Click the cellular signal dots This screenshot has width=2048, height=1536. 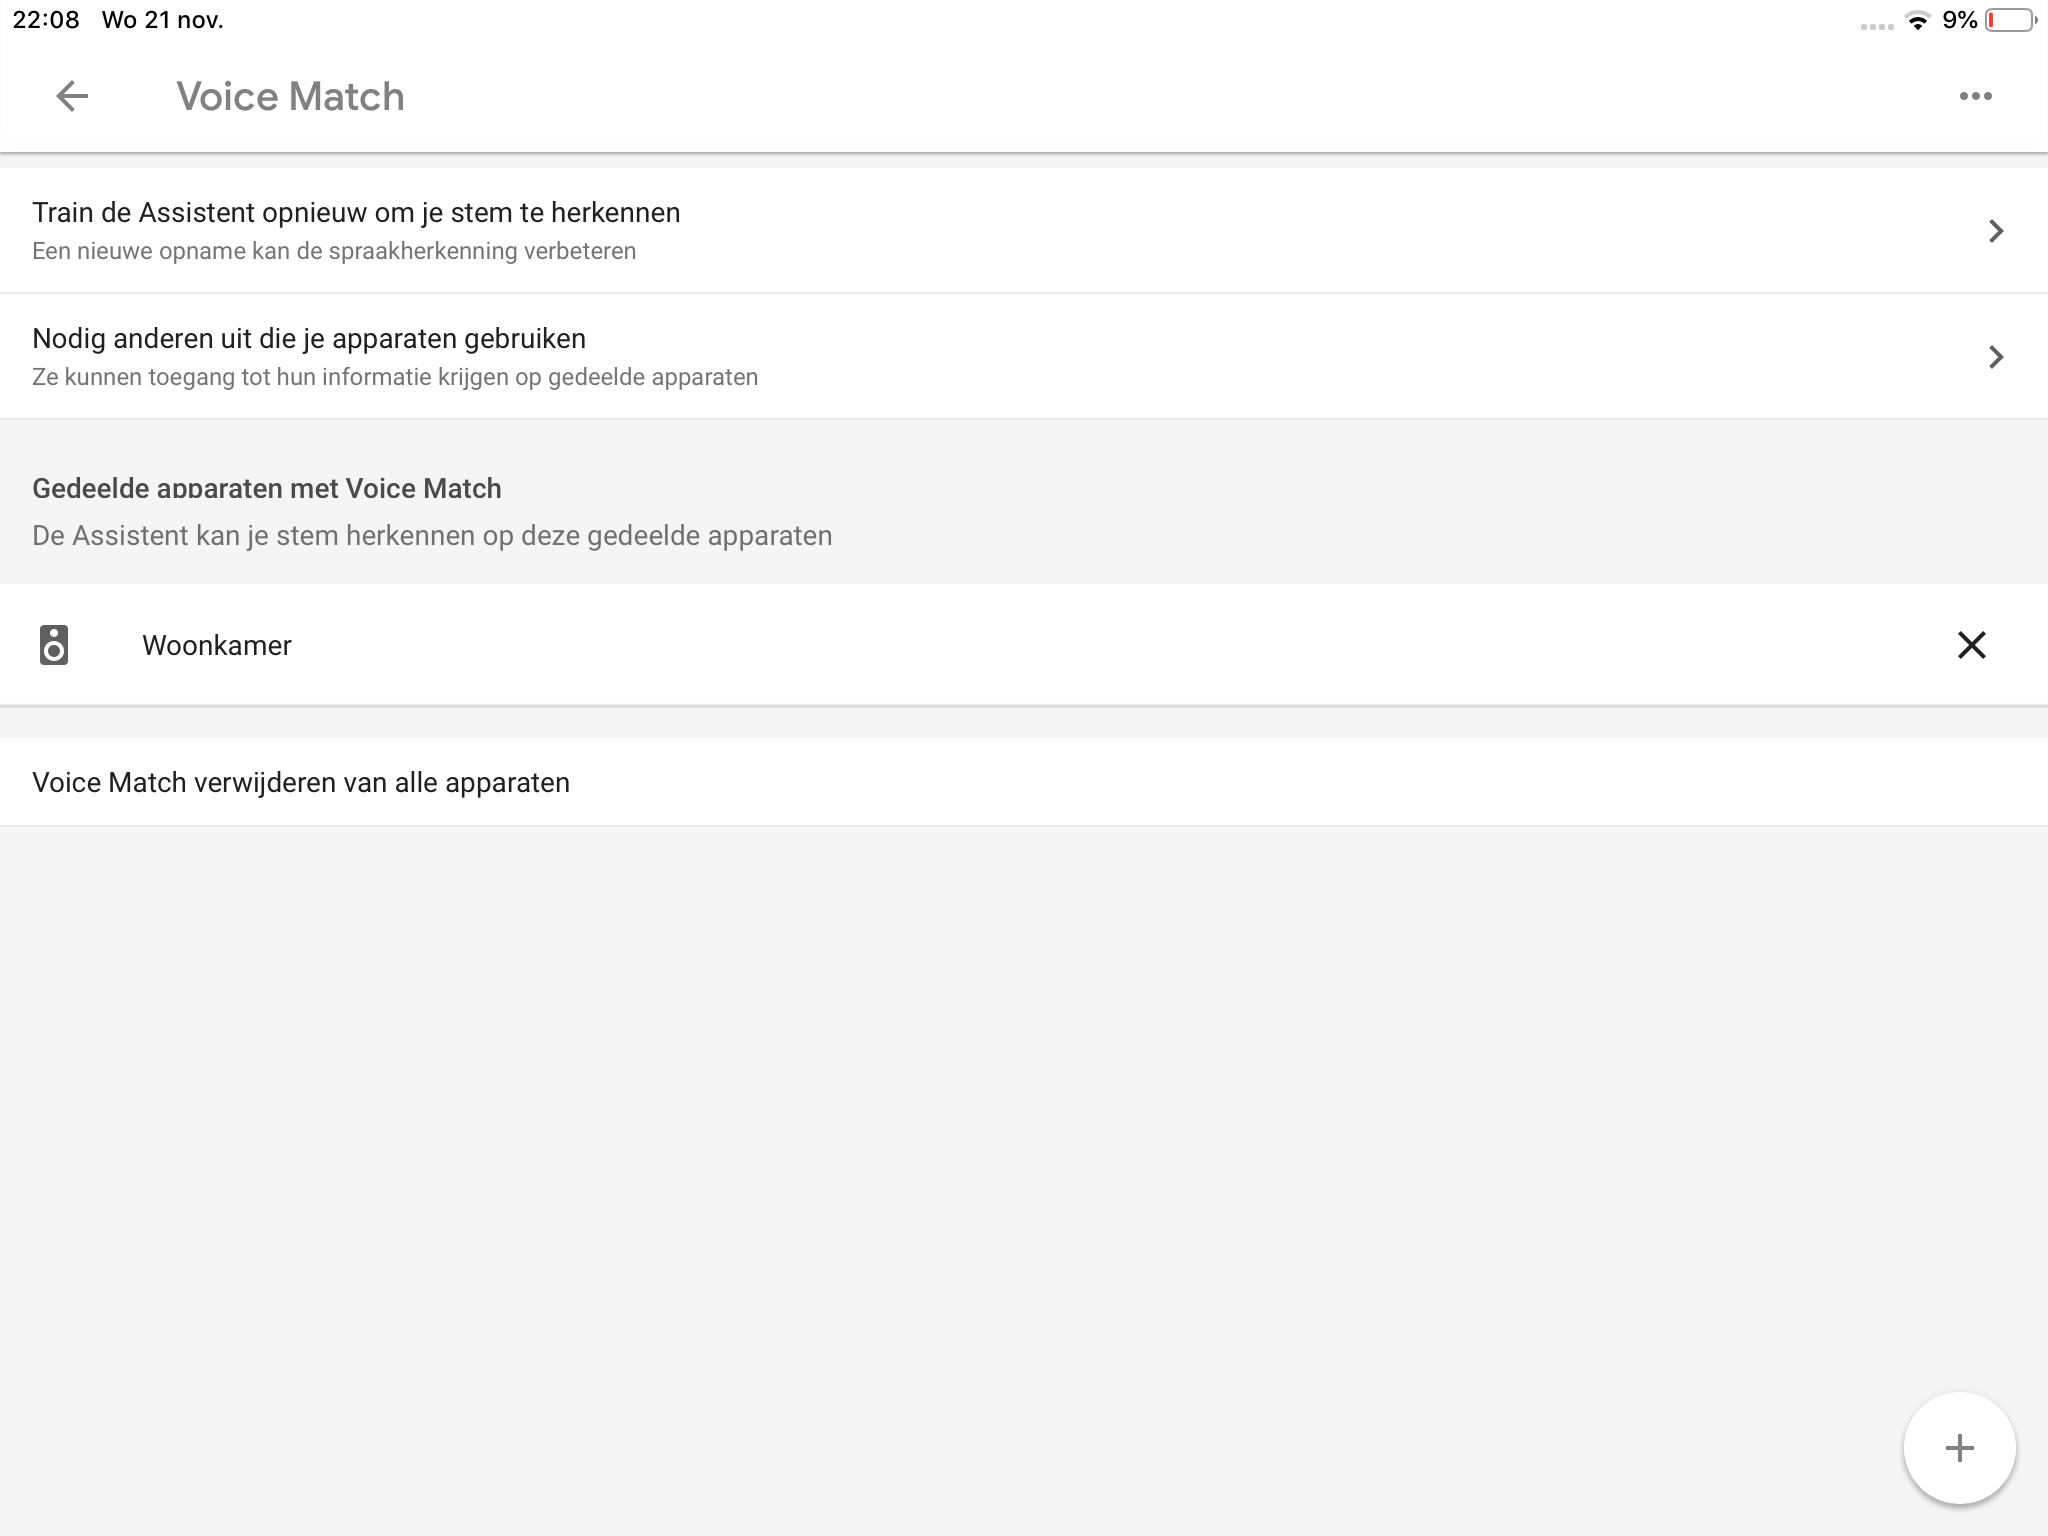click(1876, 26)
